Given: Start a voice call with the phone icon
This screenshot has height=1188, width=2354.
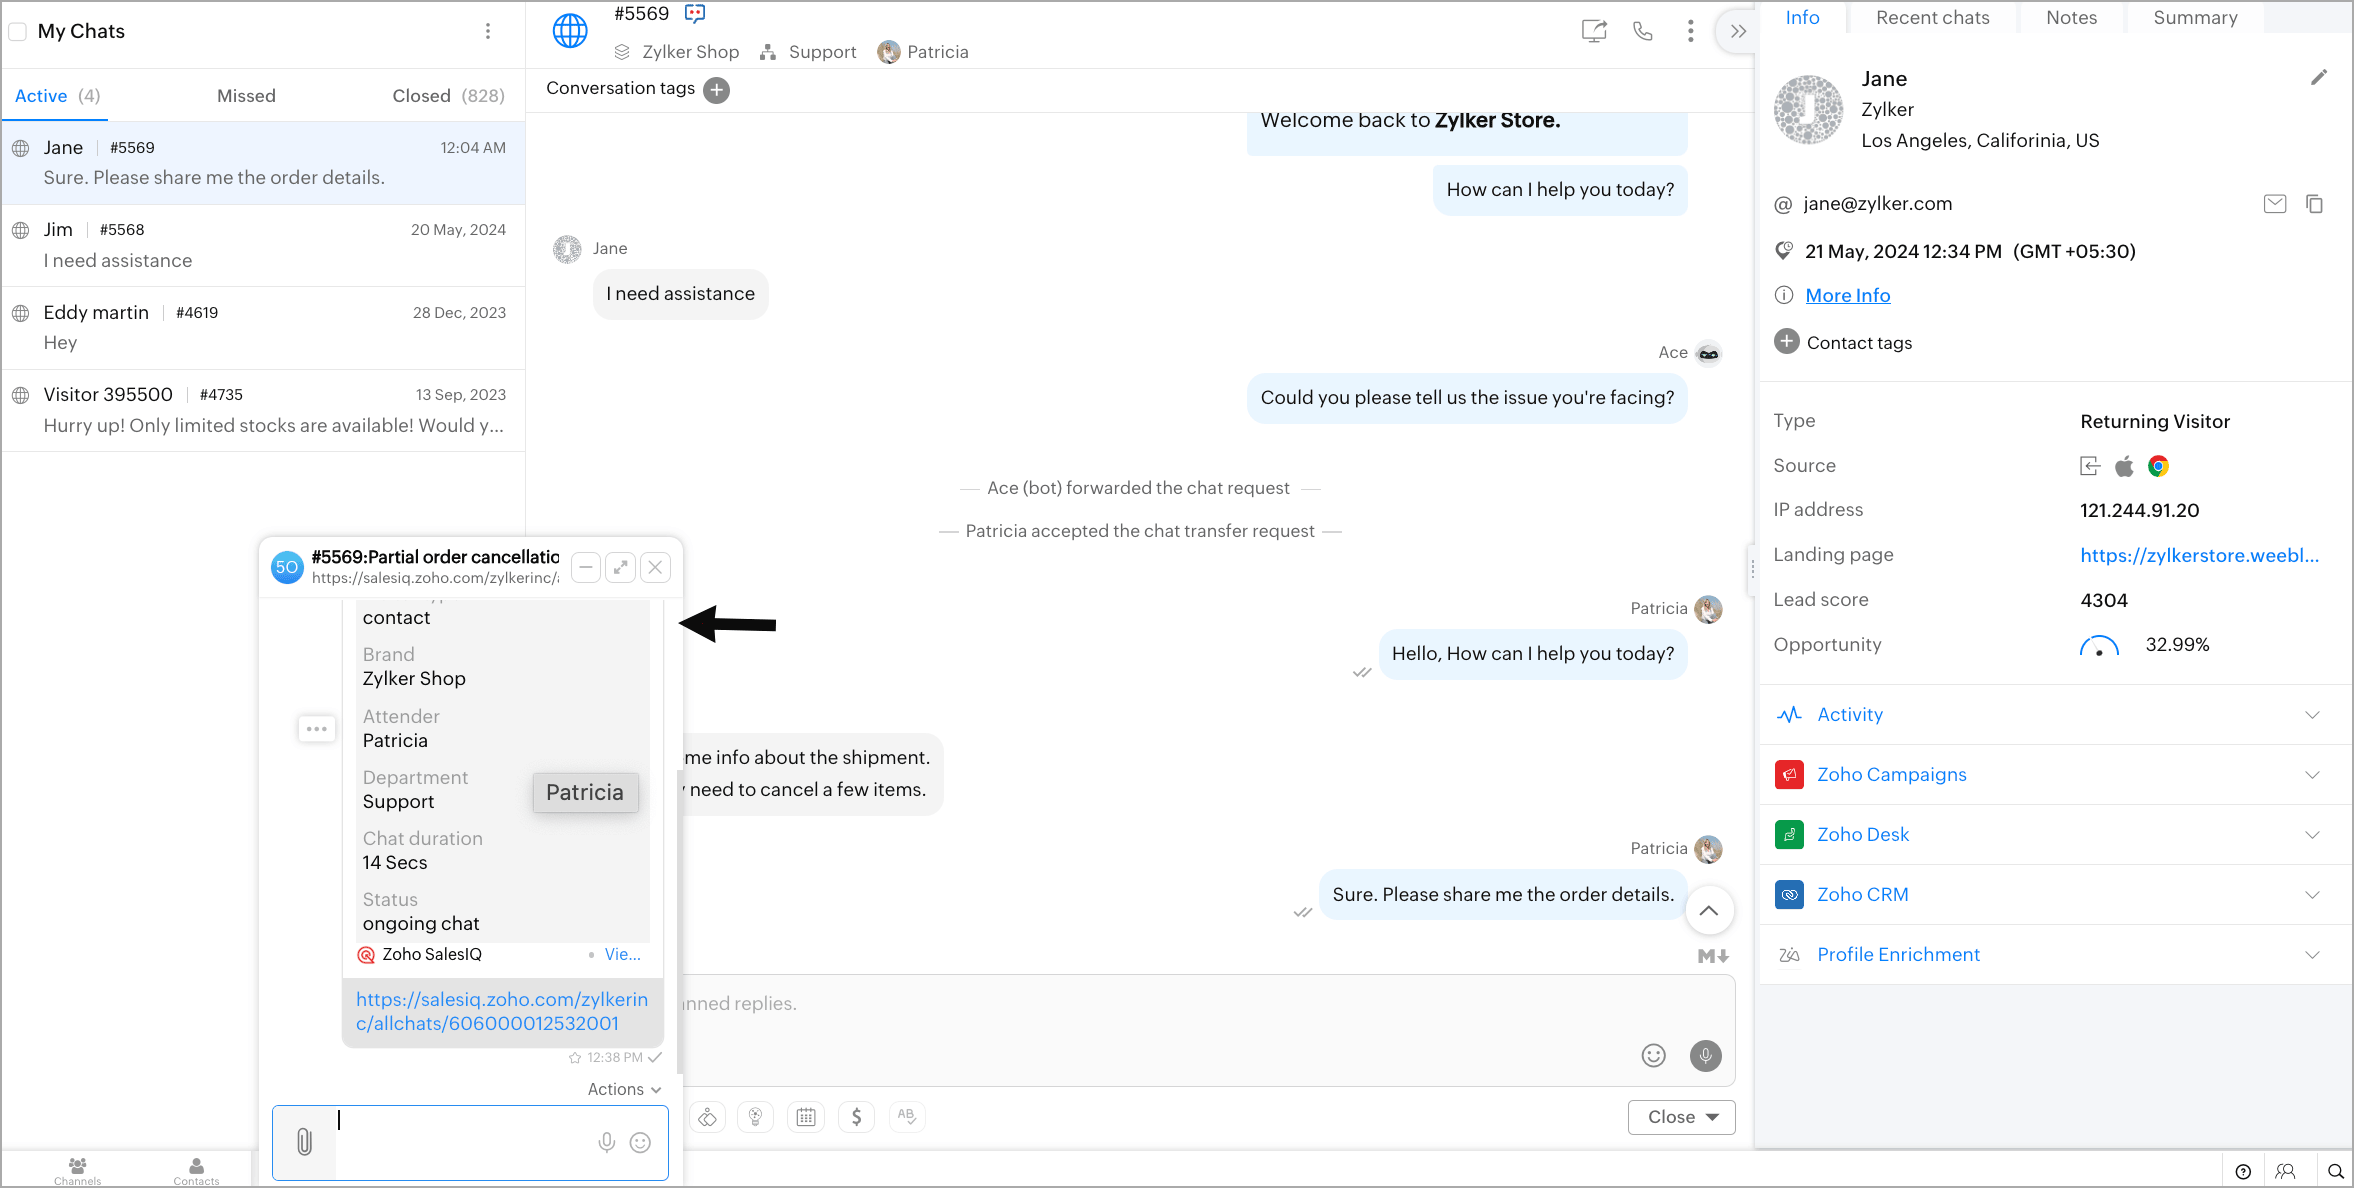Looking at the screenshot, I should tap(1643, 31).
